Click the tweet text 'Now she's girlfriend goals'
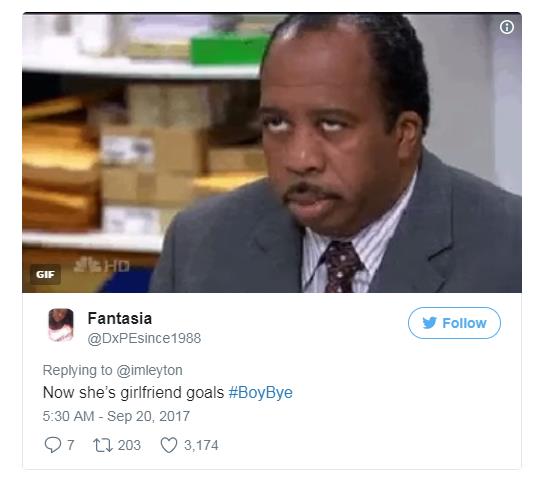 click(x=133, y=392)
